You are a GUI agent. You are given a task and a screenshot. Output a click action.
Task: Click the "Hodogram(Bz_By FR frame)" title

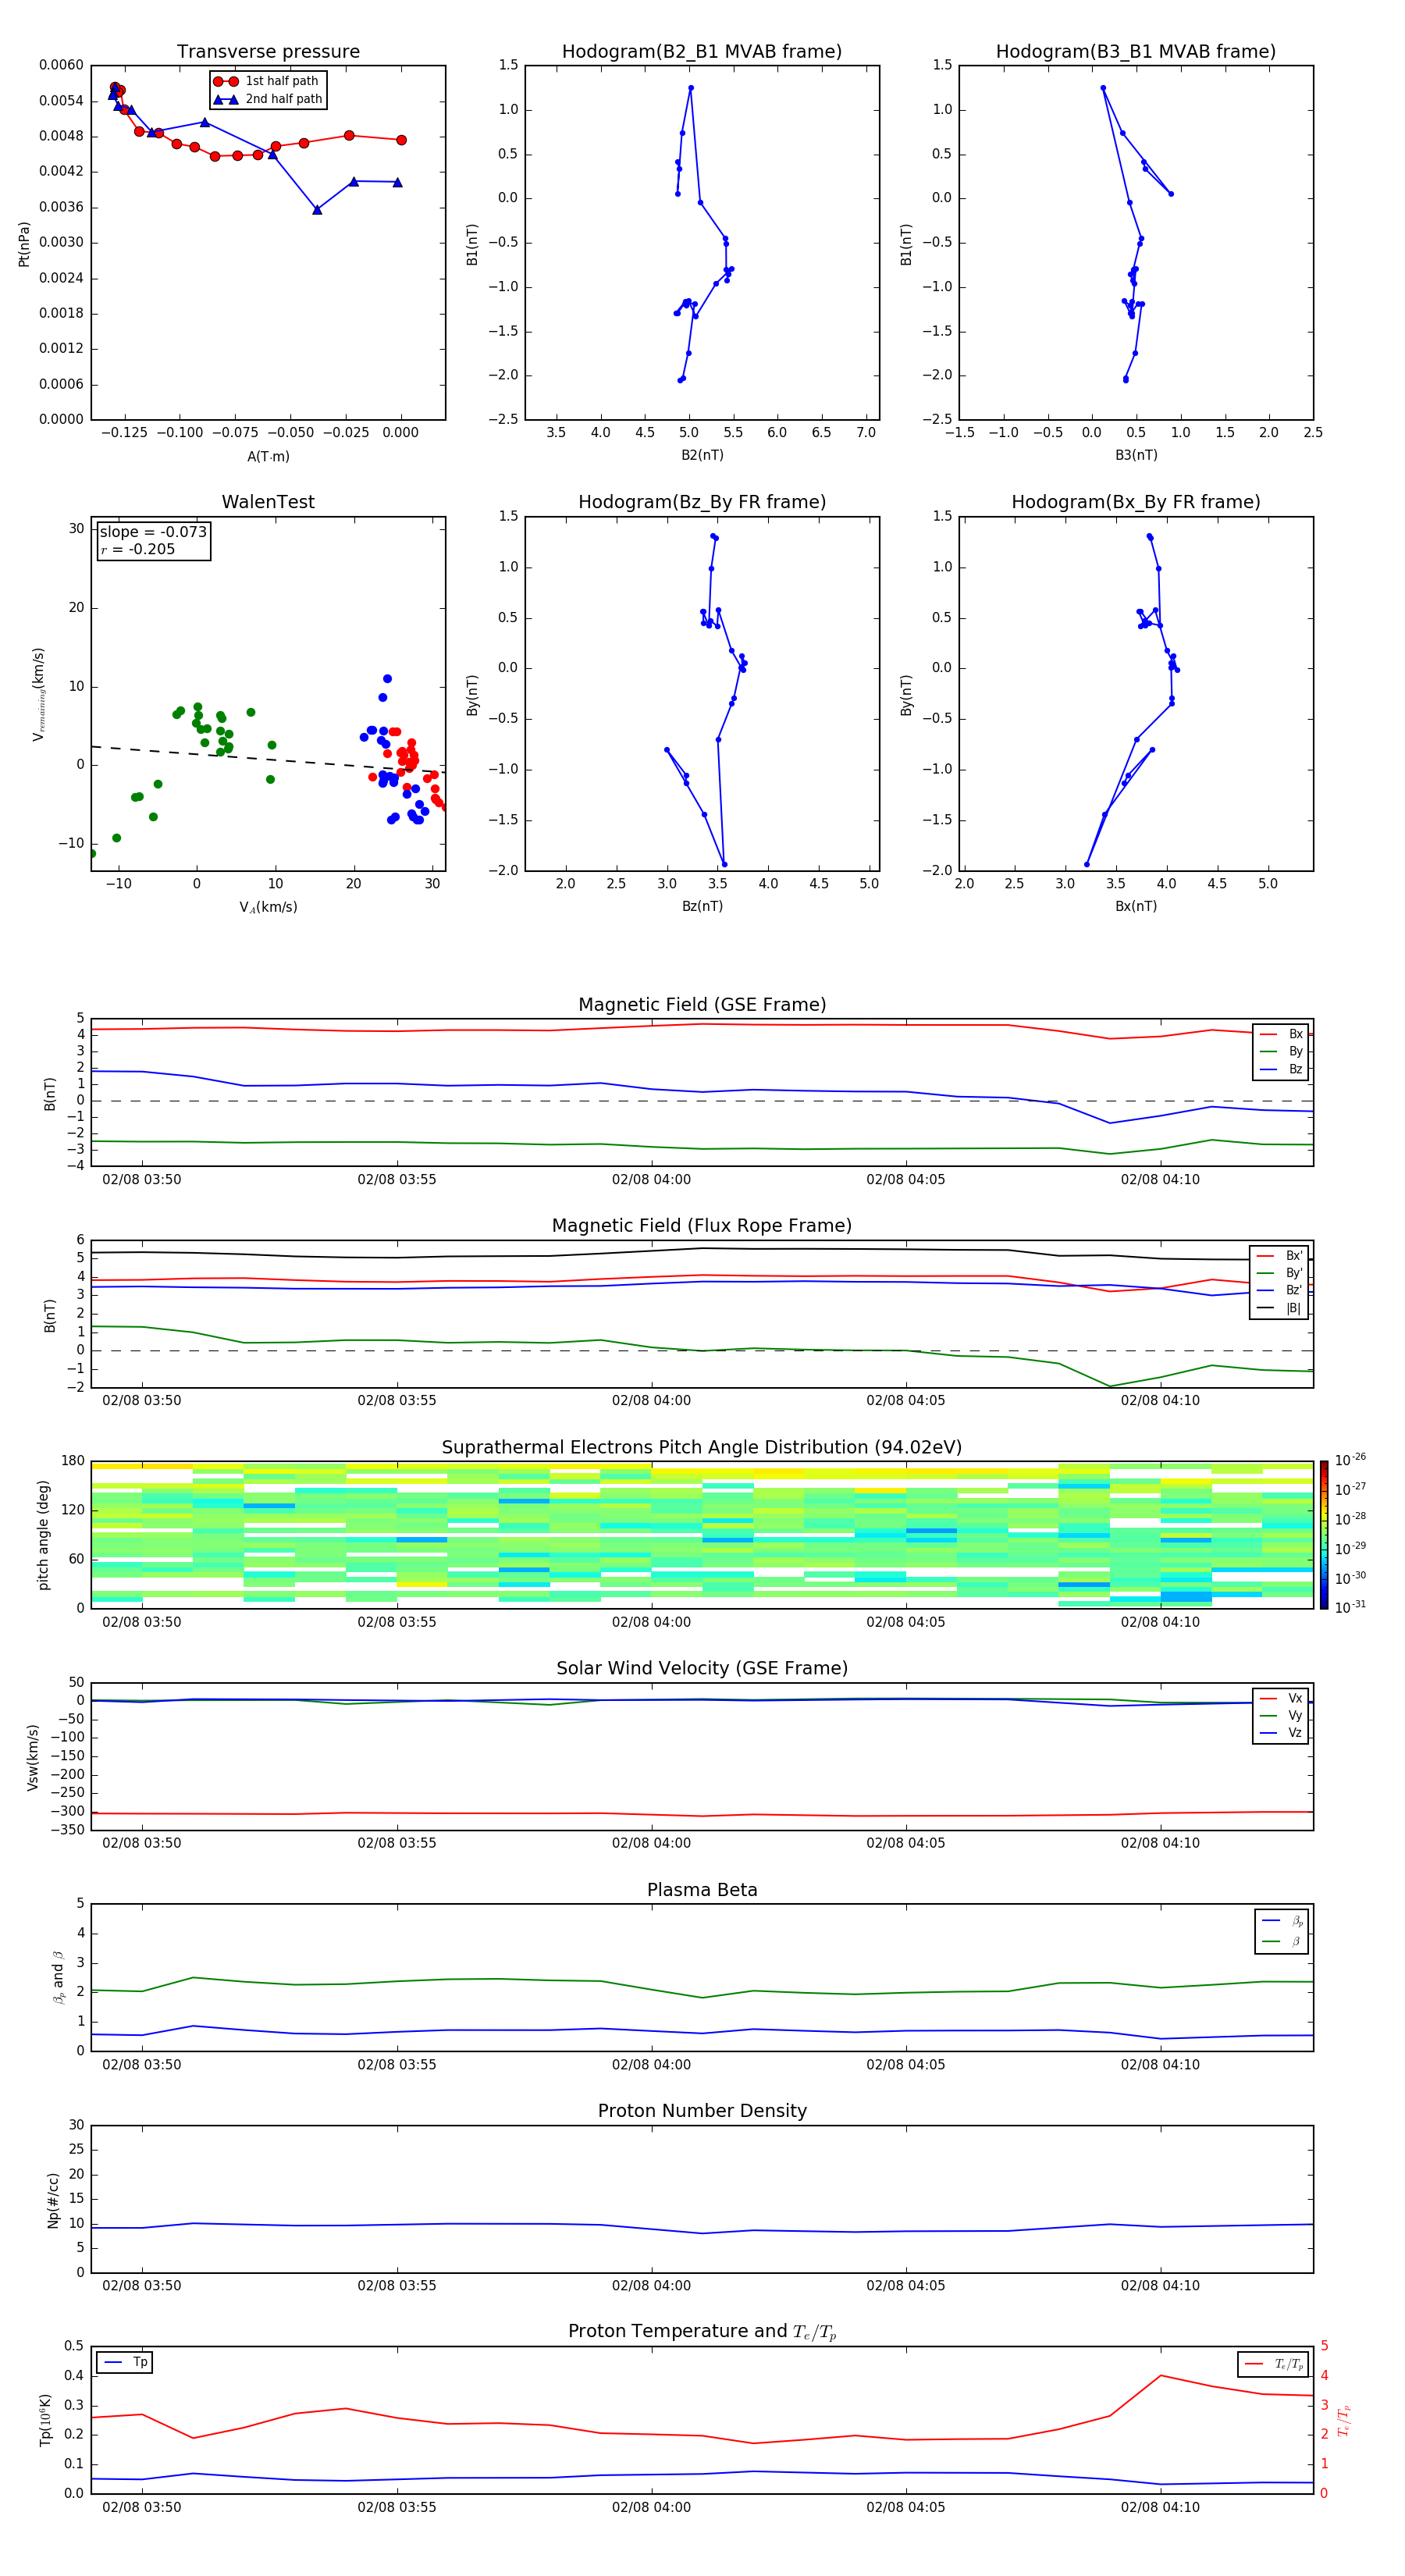click(702, 502)
